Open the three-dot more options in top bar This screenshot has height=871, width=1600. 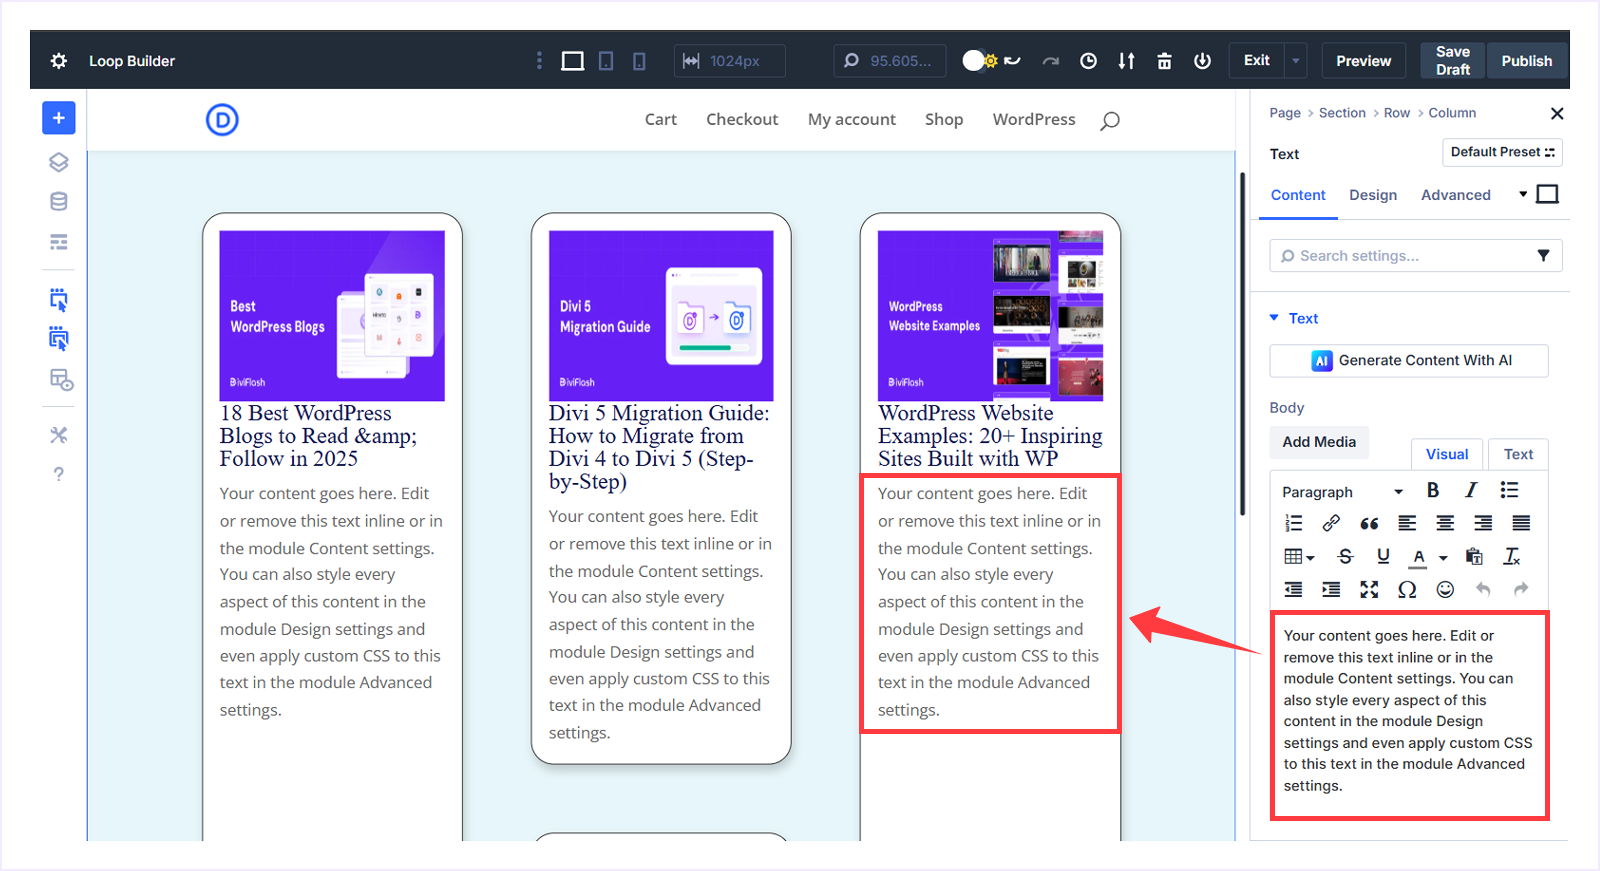(x=539, y=61)
